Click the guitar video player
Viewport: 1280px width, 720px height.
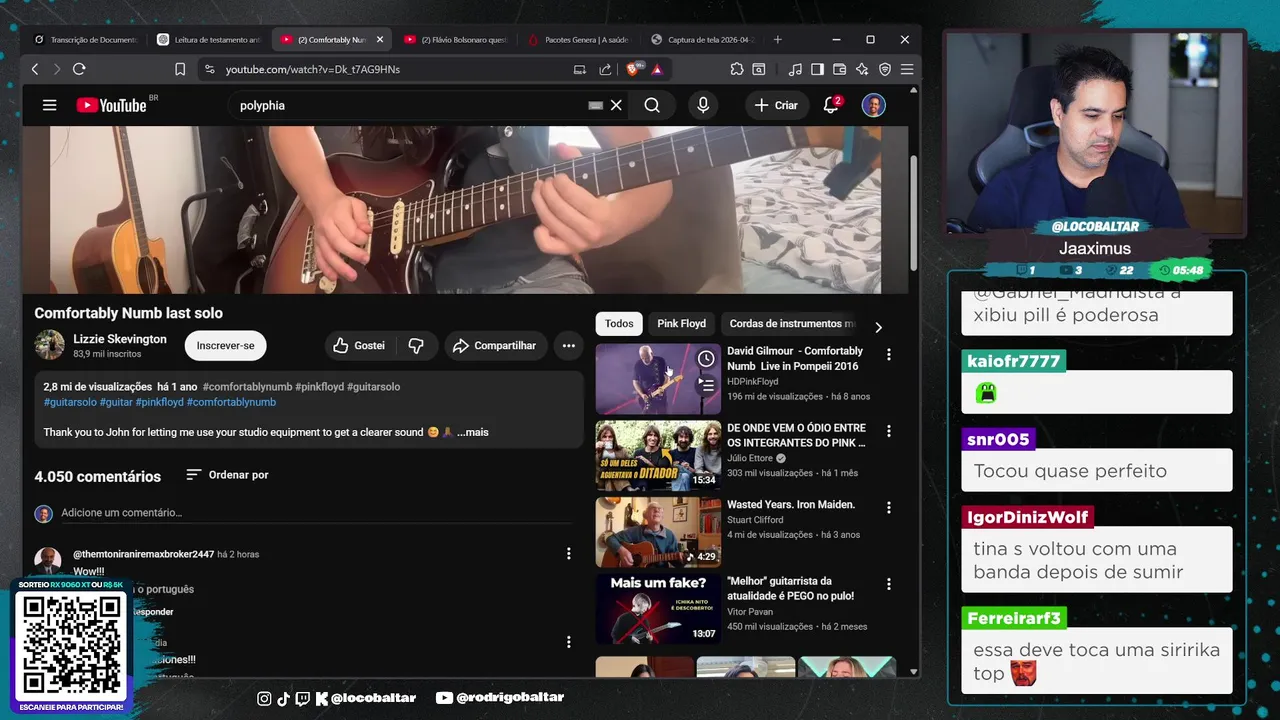(465, 209)
